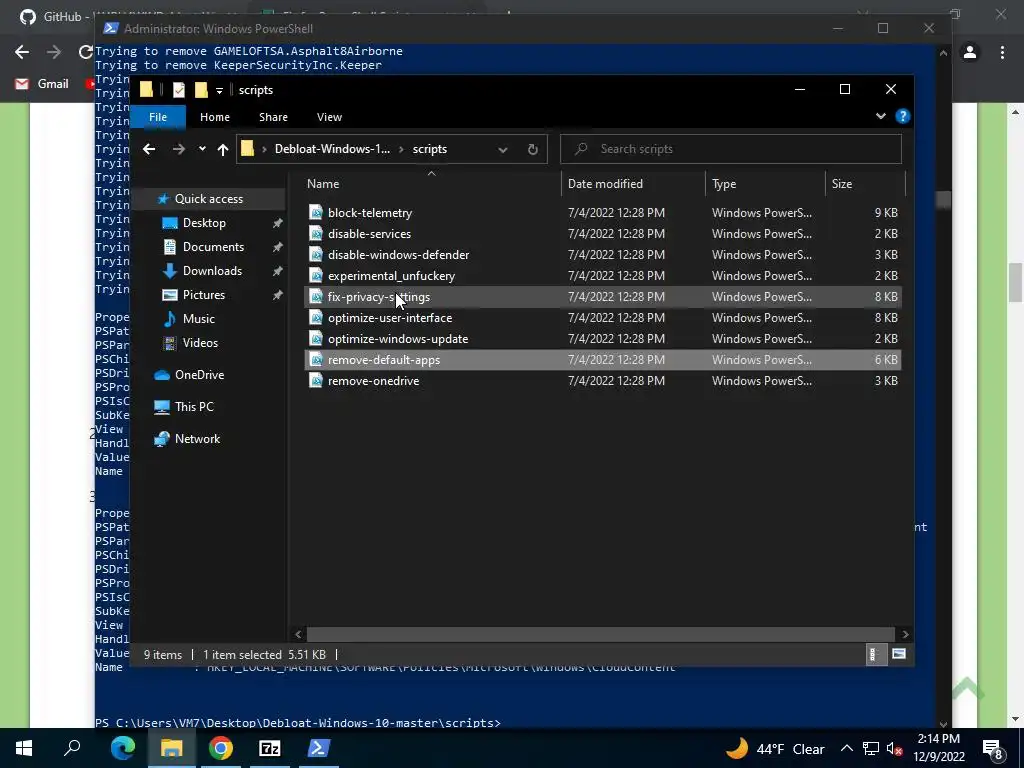Go up one folder level in Explorer

pyautogui.click(x=223, y=149)
